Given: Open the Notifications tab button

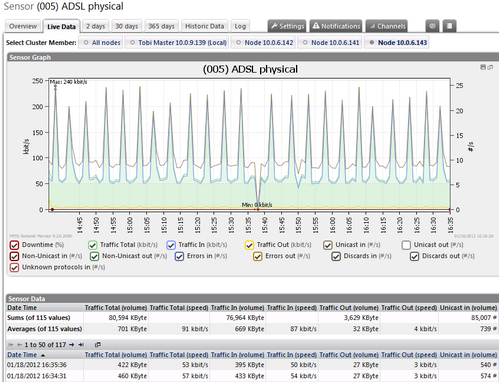Looking at the screenshot, I should click(x=336, y=26).
